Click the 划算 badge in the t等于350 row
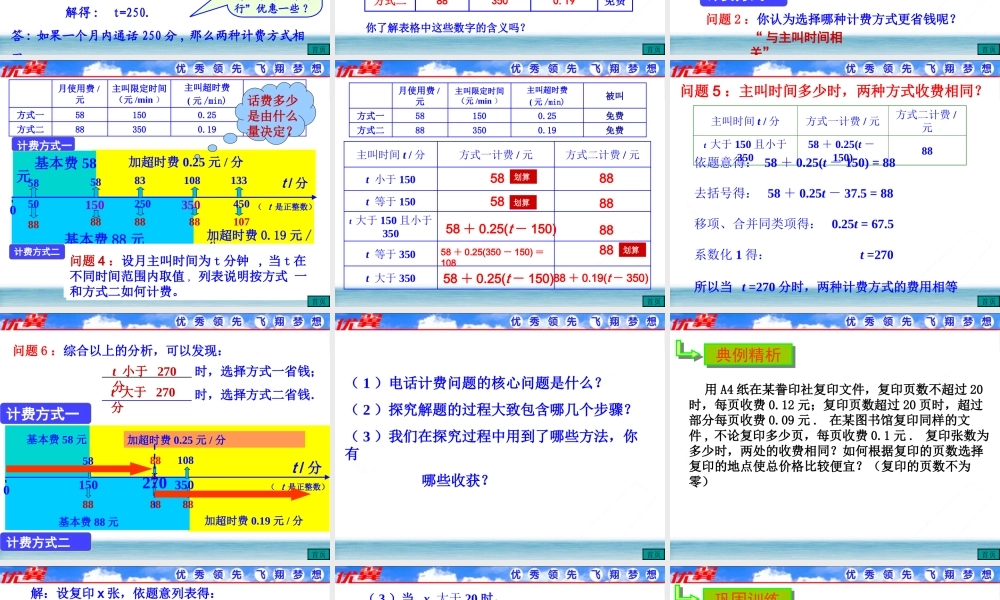1000x600 pixels. tap(631, 250)
